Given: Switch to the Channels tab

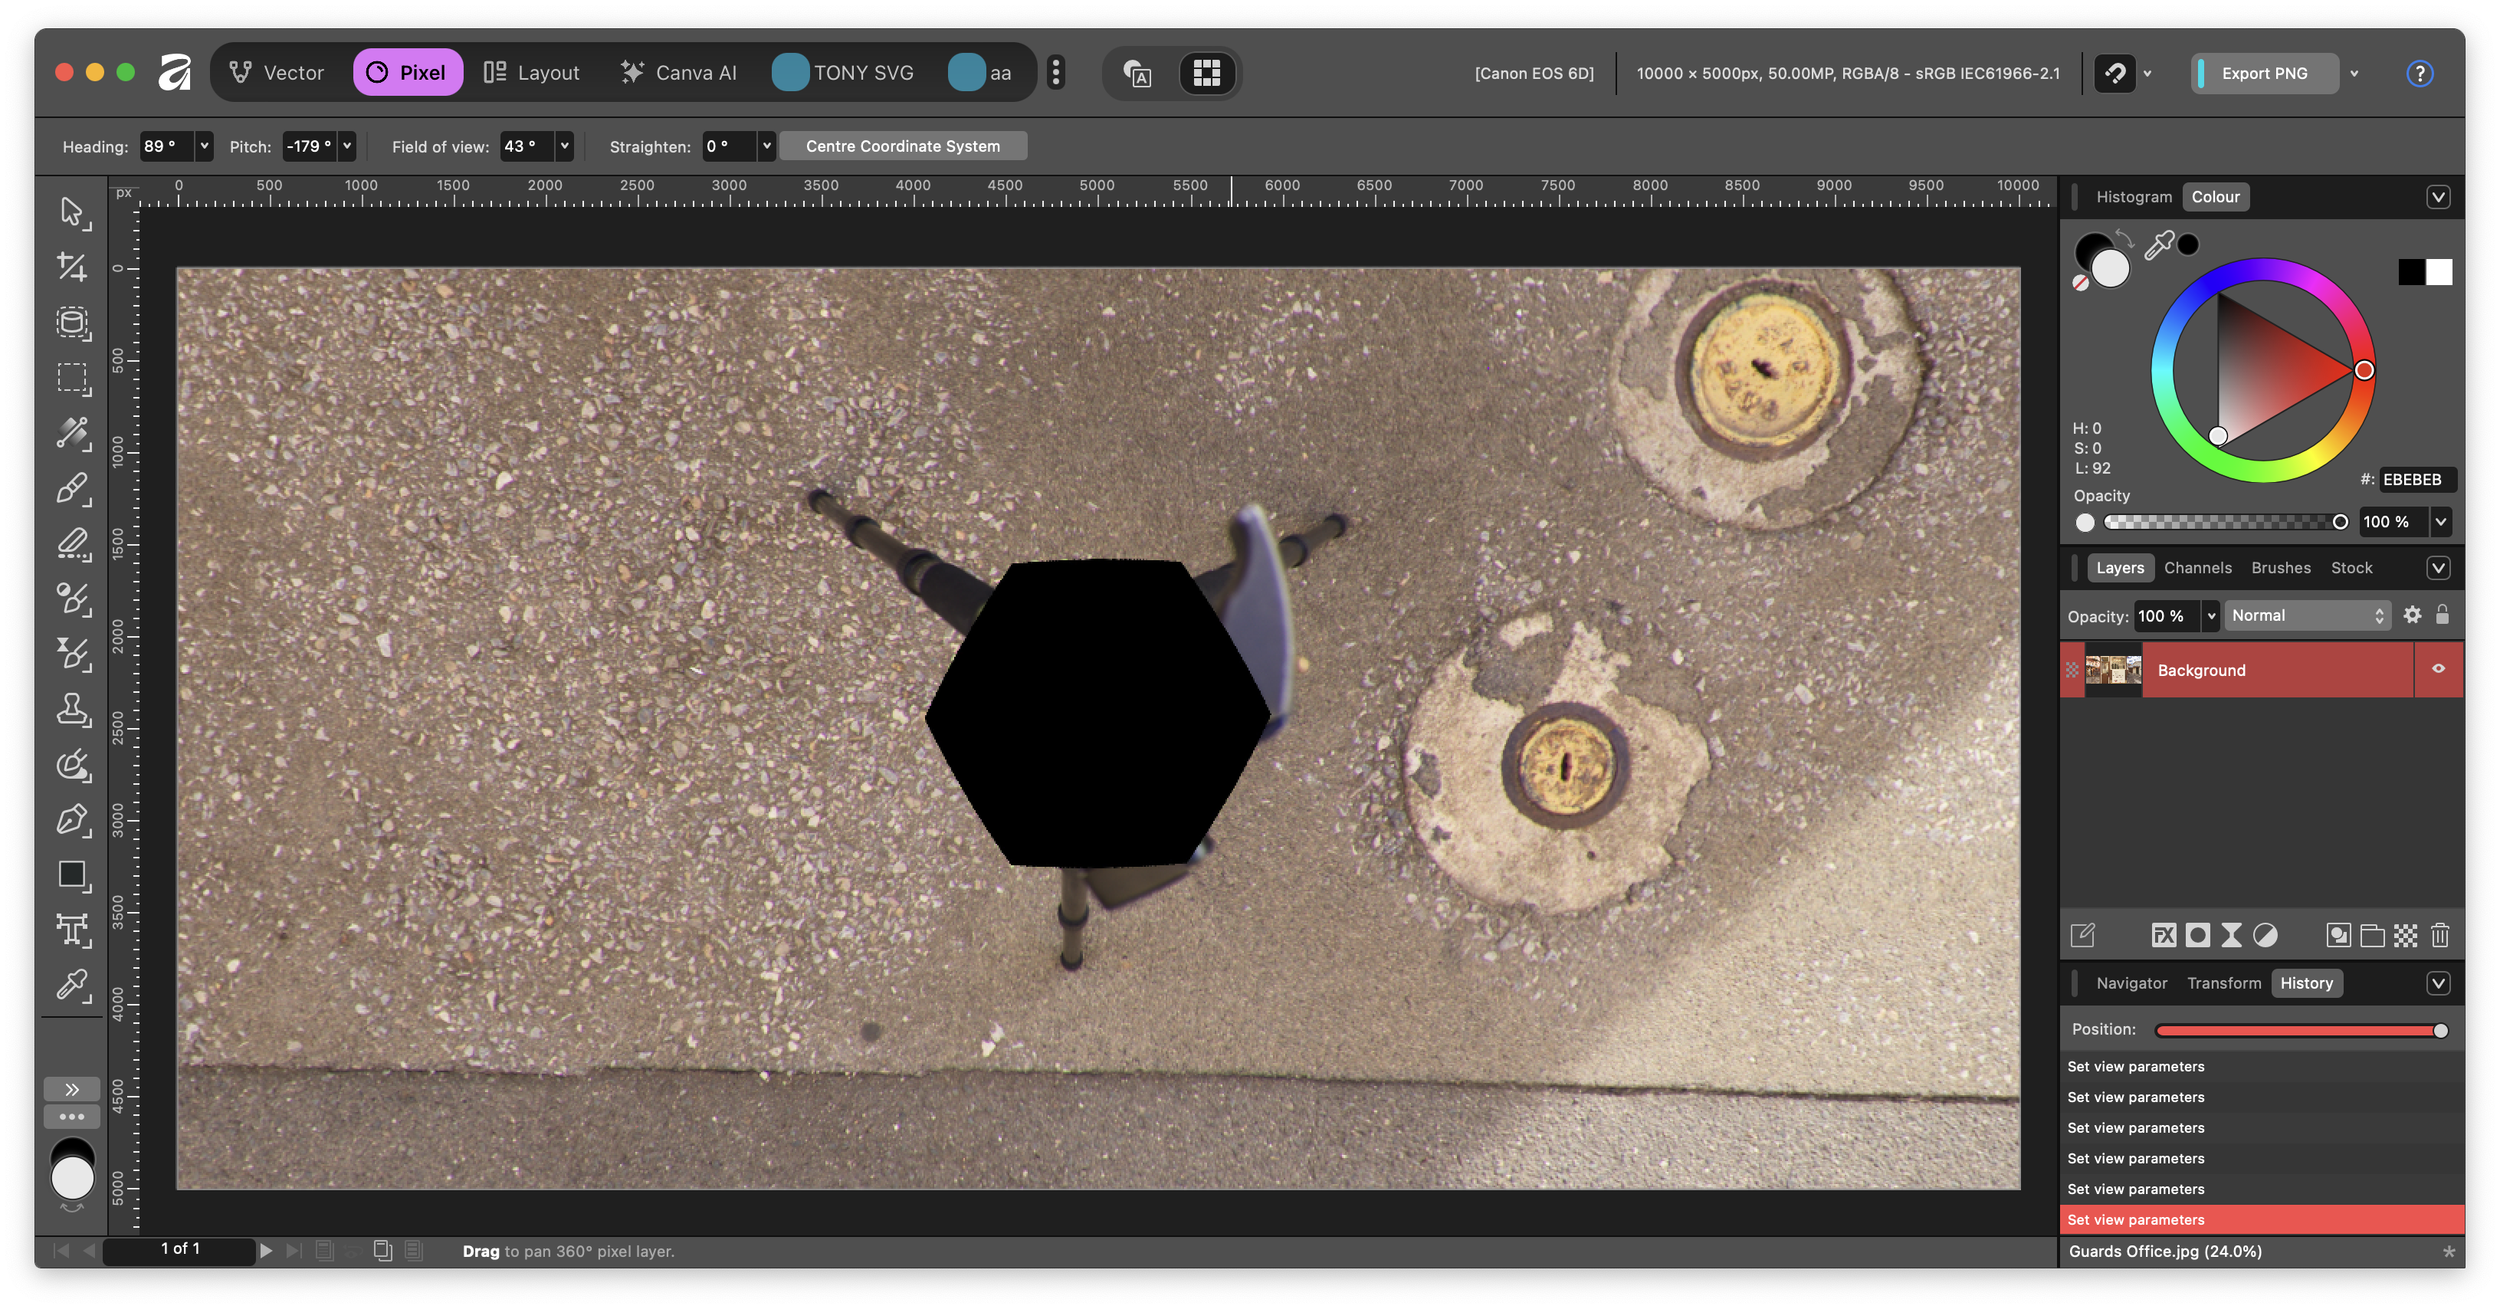Looking at the screenshot, I should pyautogui.click(x=2197, y=568).
